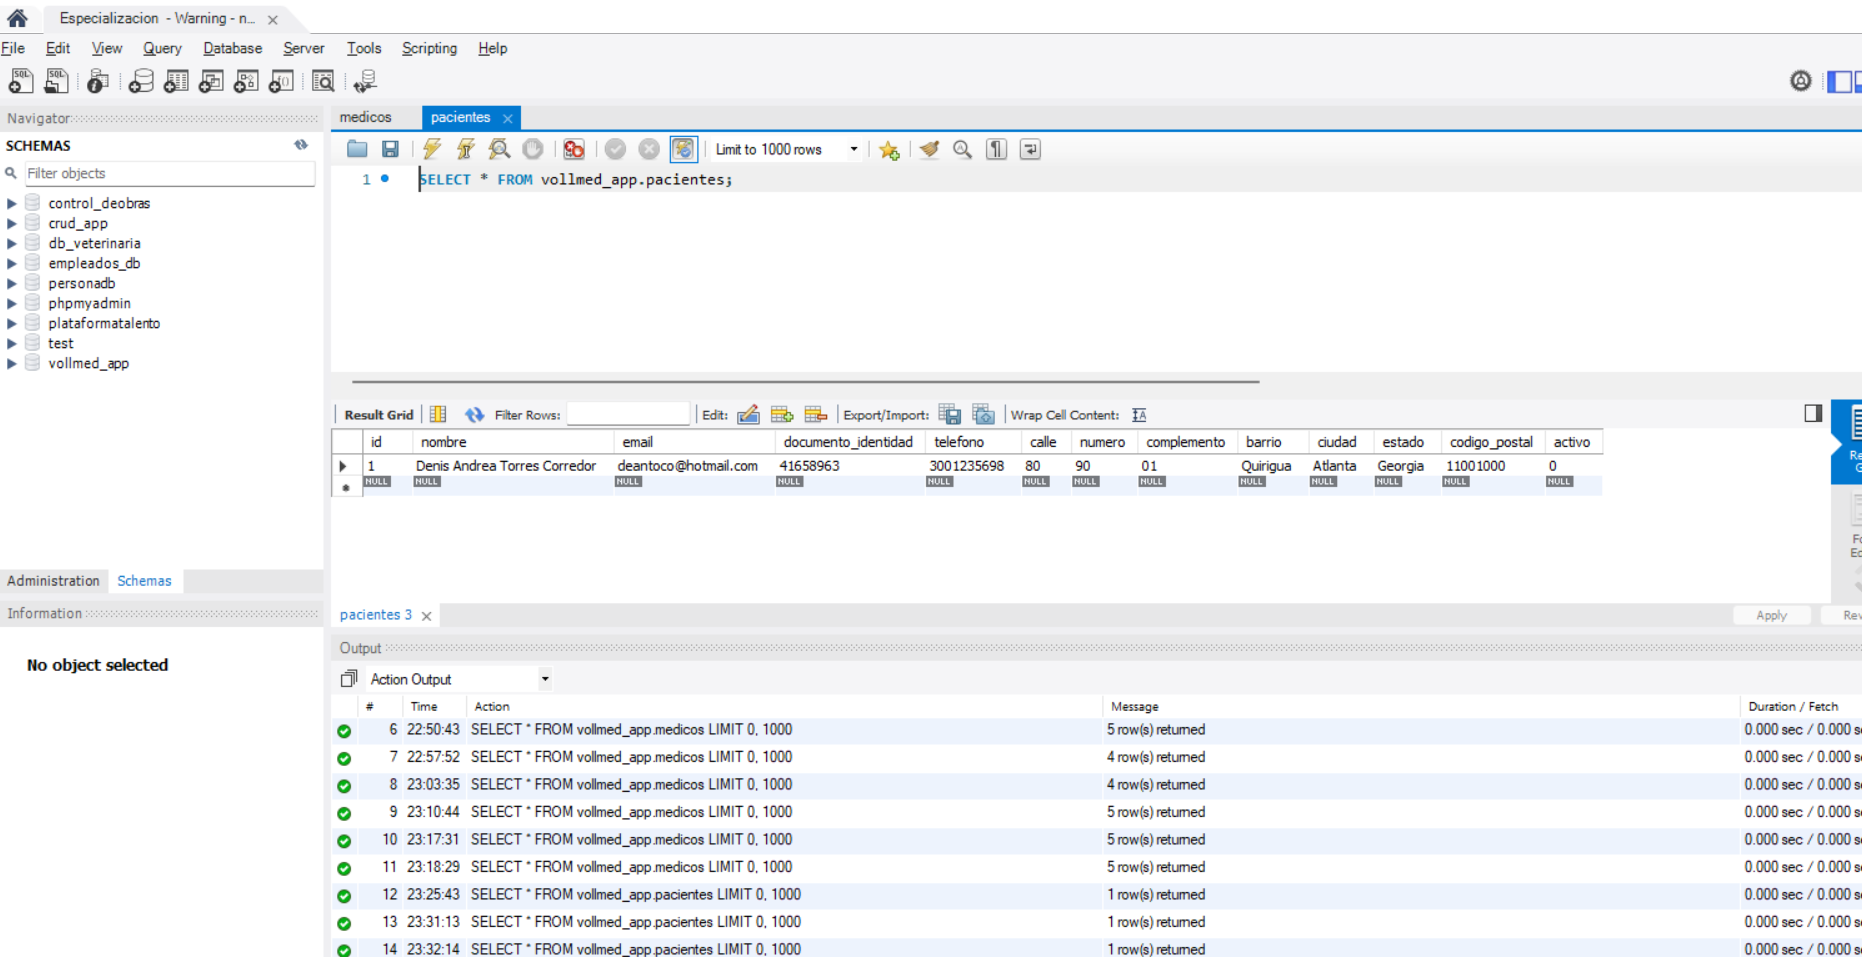Open find panel magnifier in query toolbar

(962, 149)
